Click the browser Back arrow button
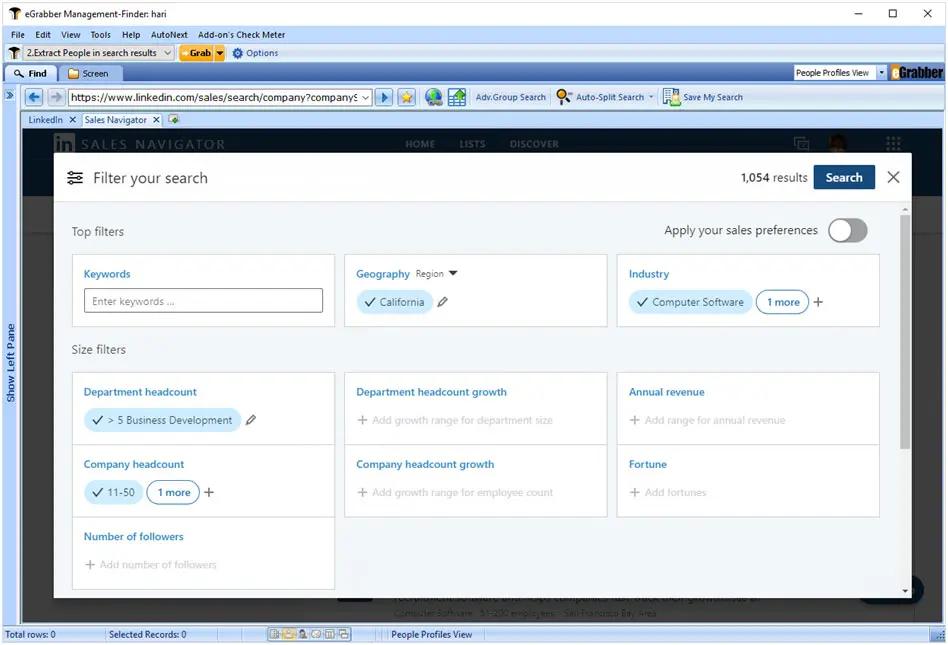 point(34,97)
